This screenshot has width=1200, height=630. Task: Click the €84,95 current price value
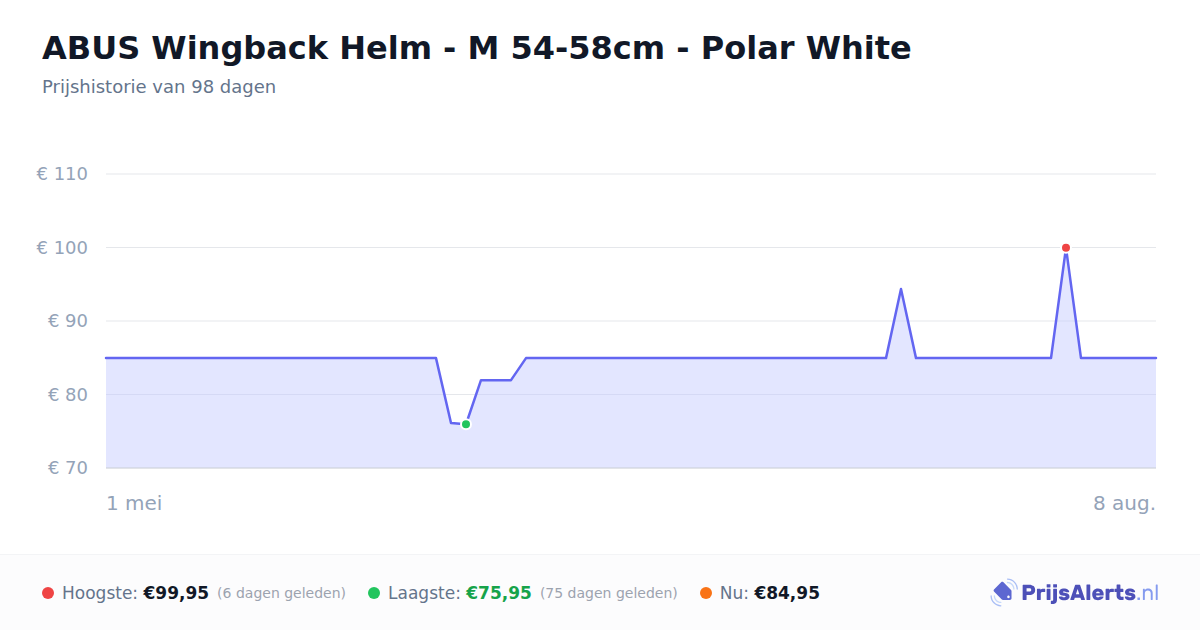pos(787,593)
